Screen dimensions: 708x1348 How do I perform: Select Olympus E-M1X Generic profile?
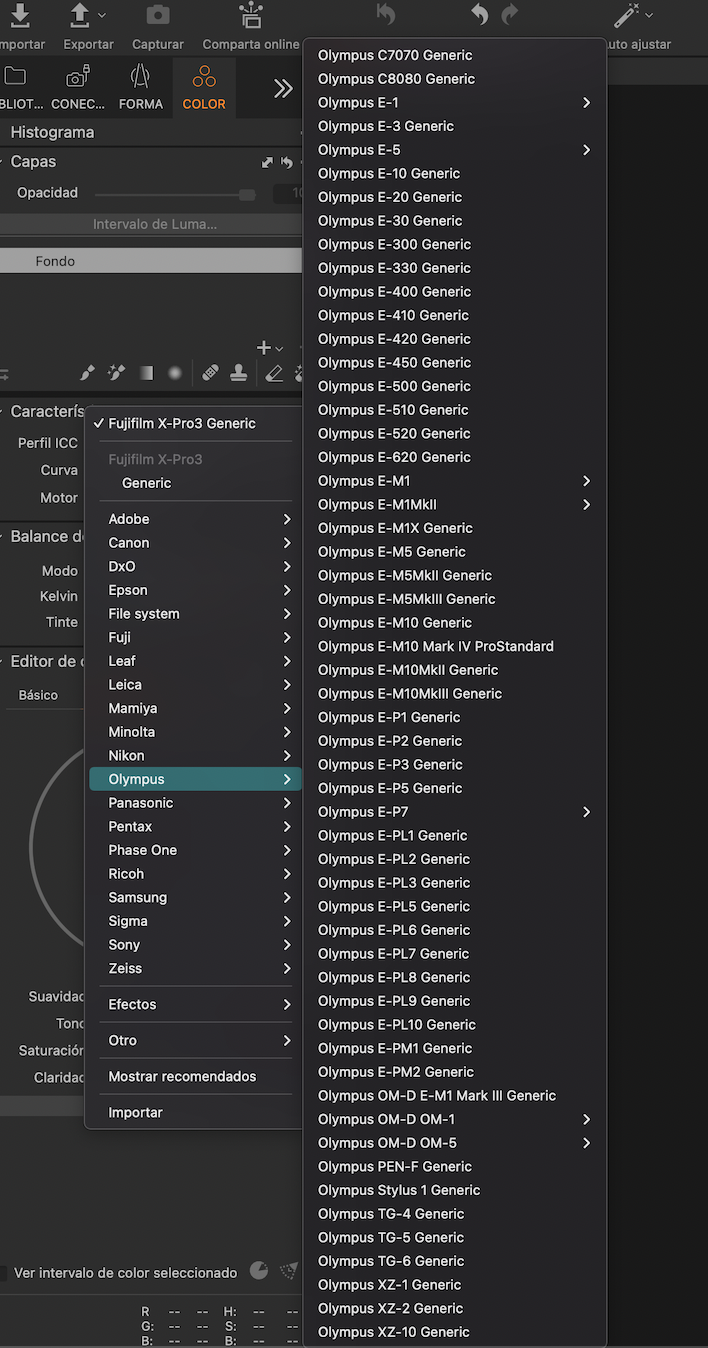[x=455, y=528]
